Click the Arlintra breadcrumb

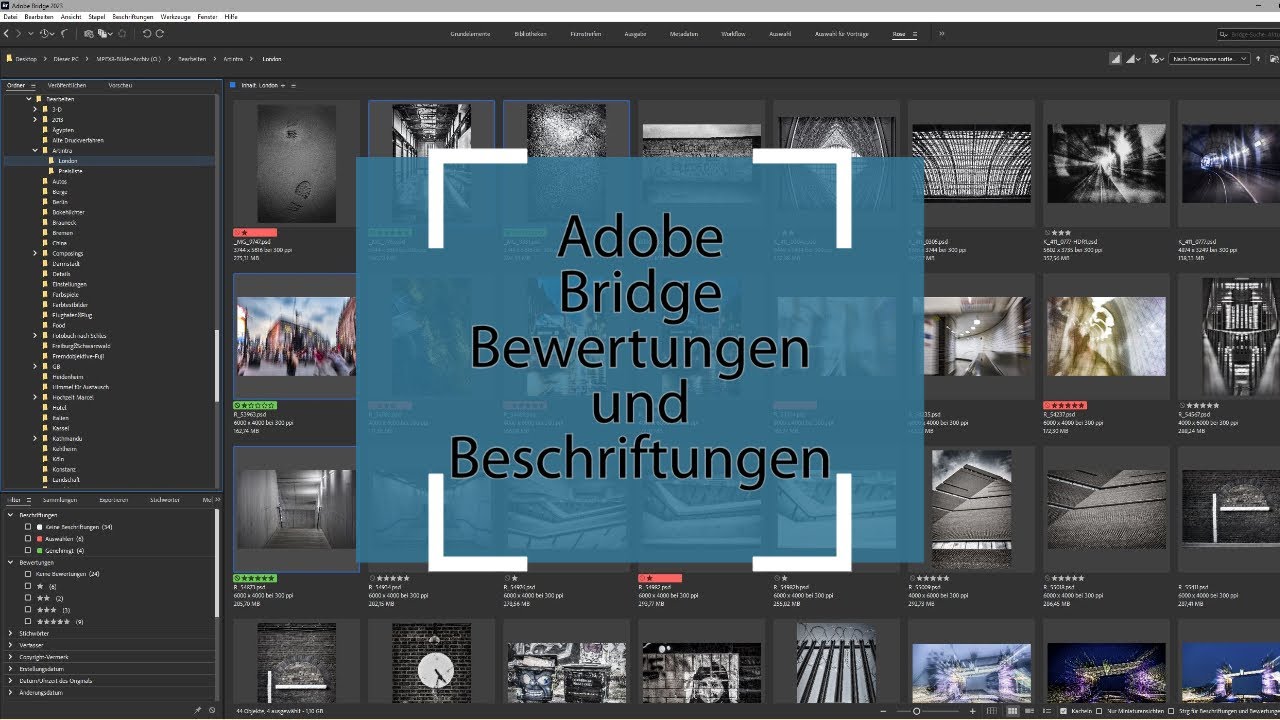(233, 59)
